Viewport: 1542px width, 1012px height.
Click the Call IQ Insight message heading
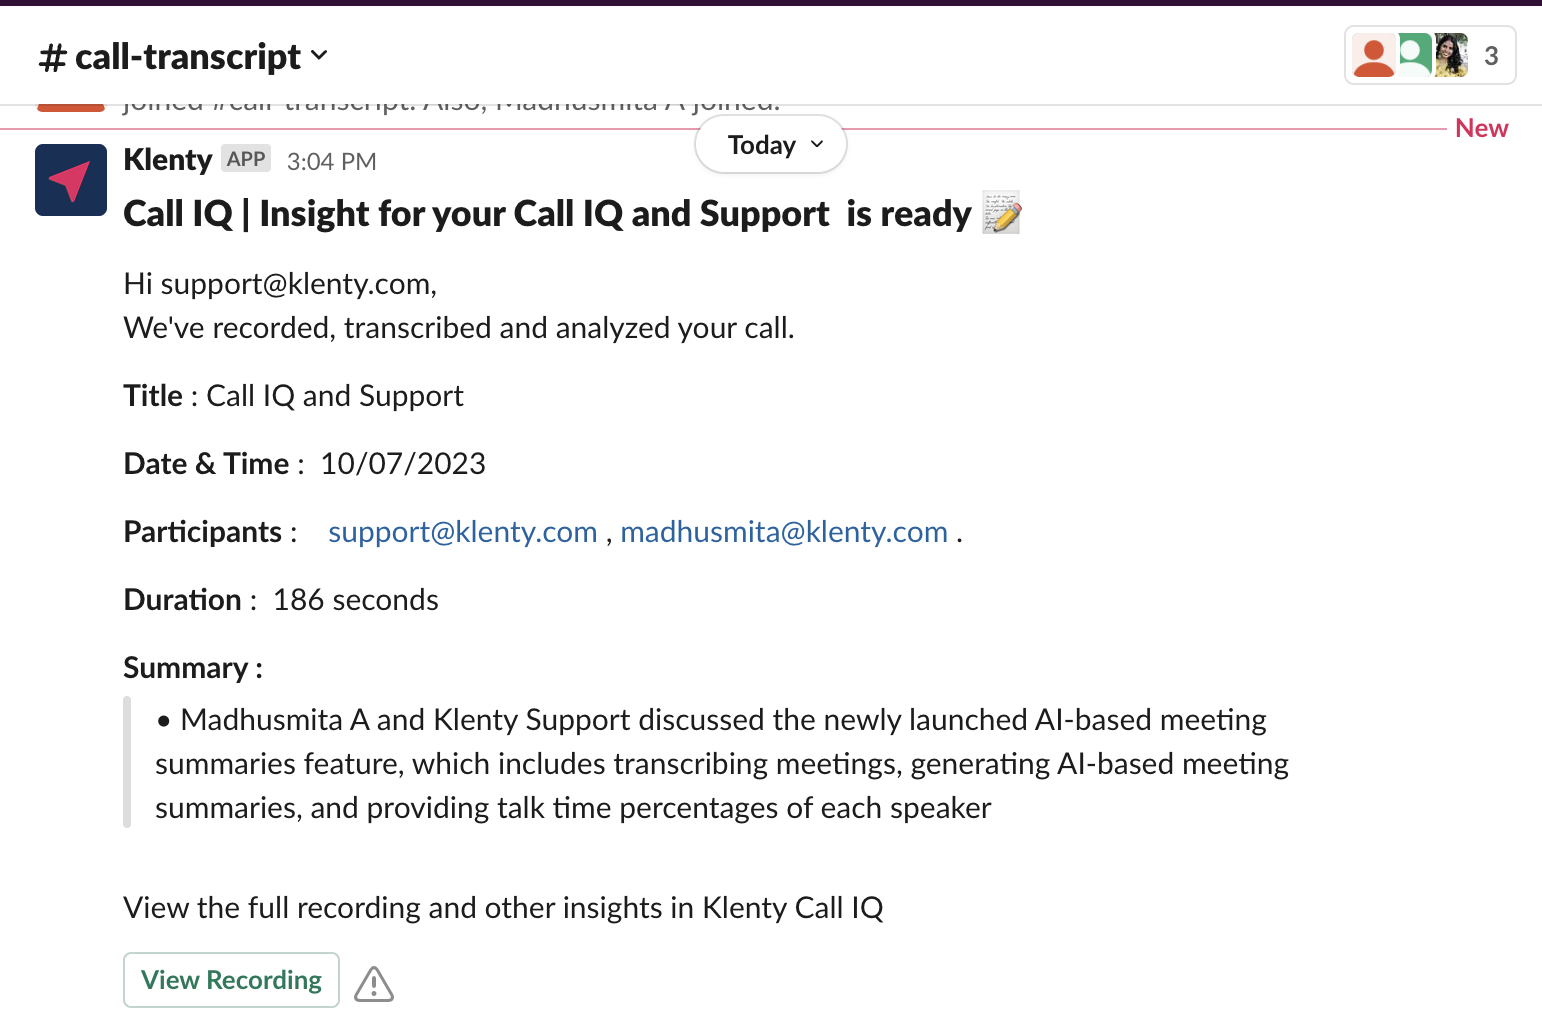[547, 214]
